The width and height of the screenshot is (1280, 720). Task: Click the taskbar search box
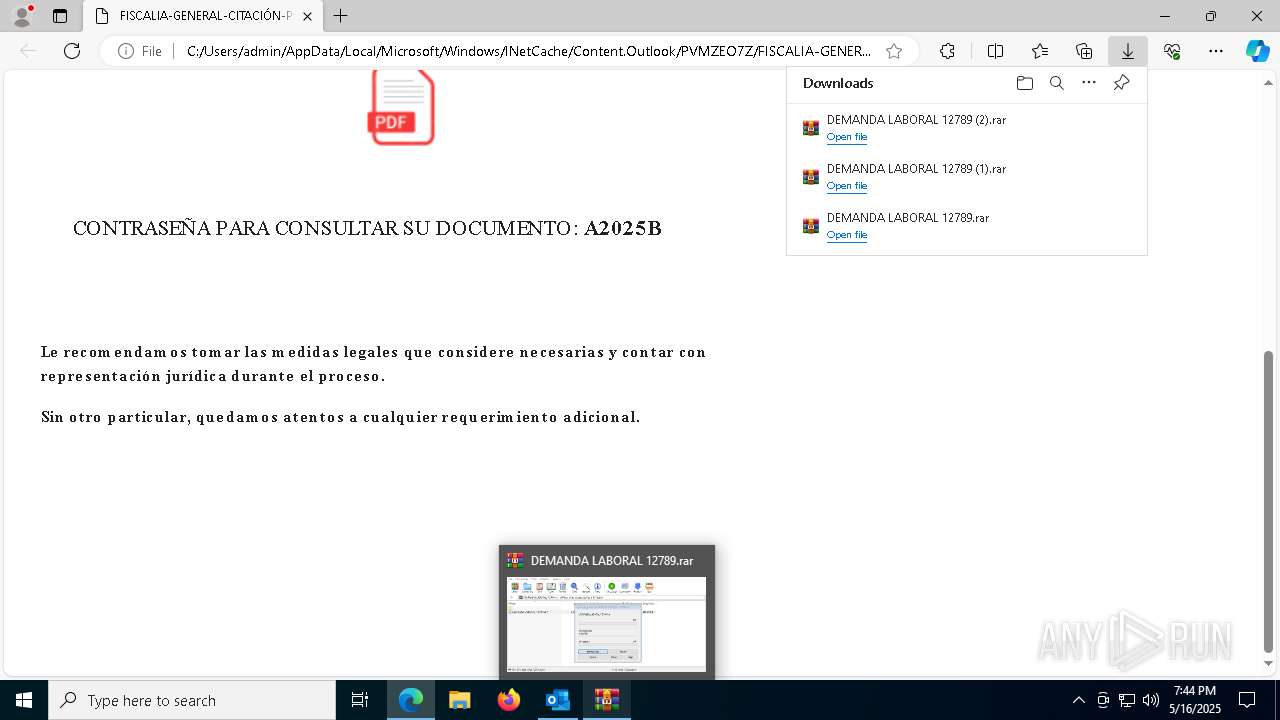pyautogui.click(x=192, y=700)
